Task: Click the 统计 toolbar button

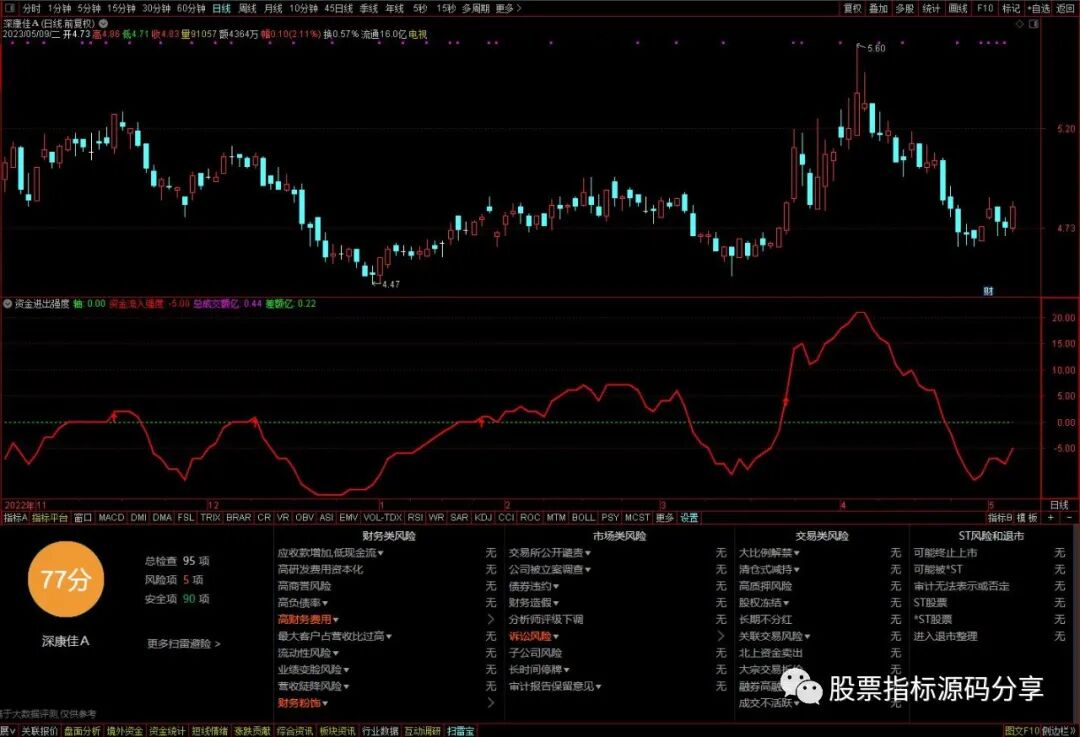Action: (931, 8)
